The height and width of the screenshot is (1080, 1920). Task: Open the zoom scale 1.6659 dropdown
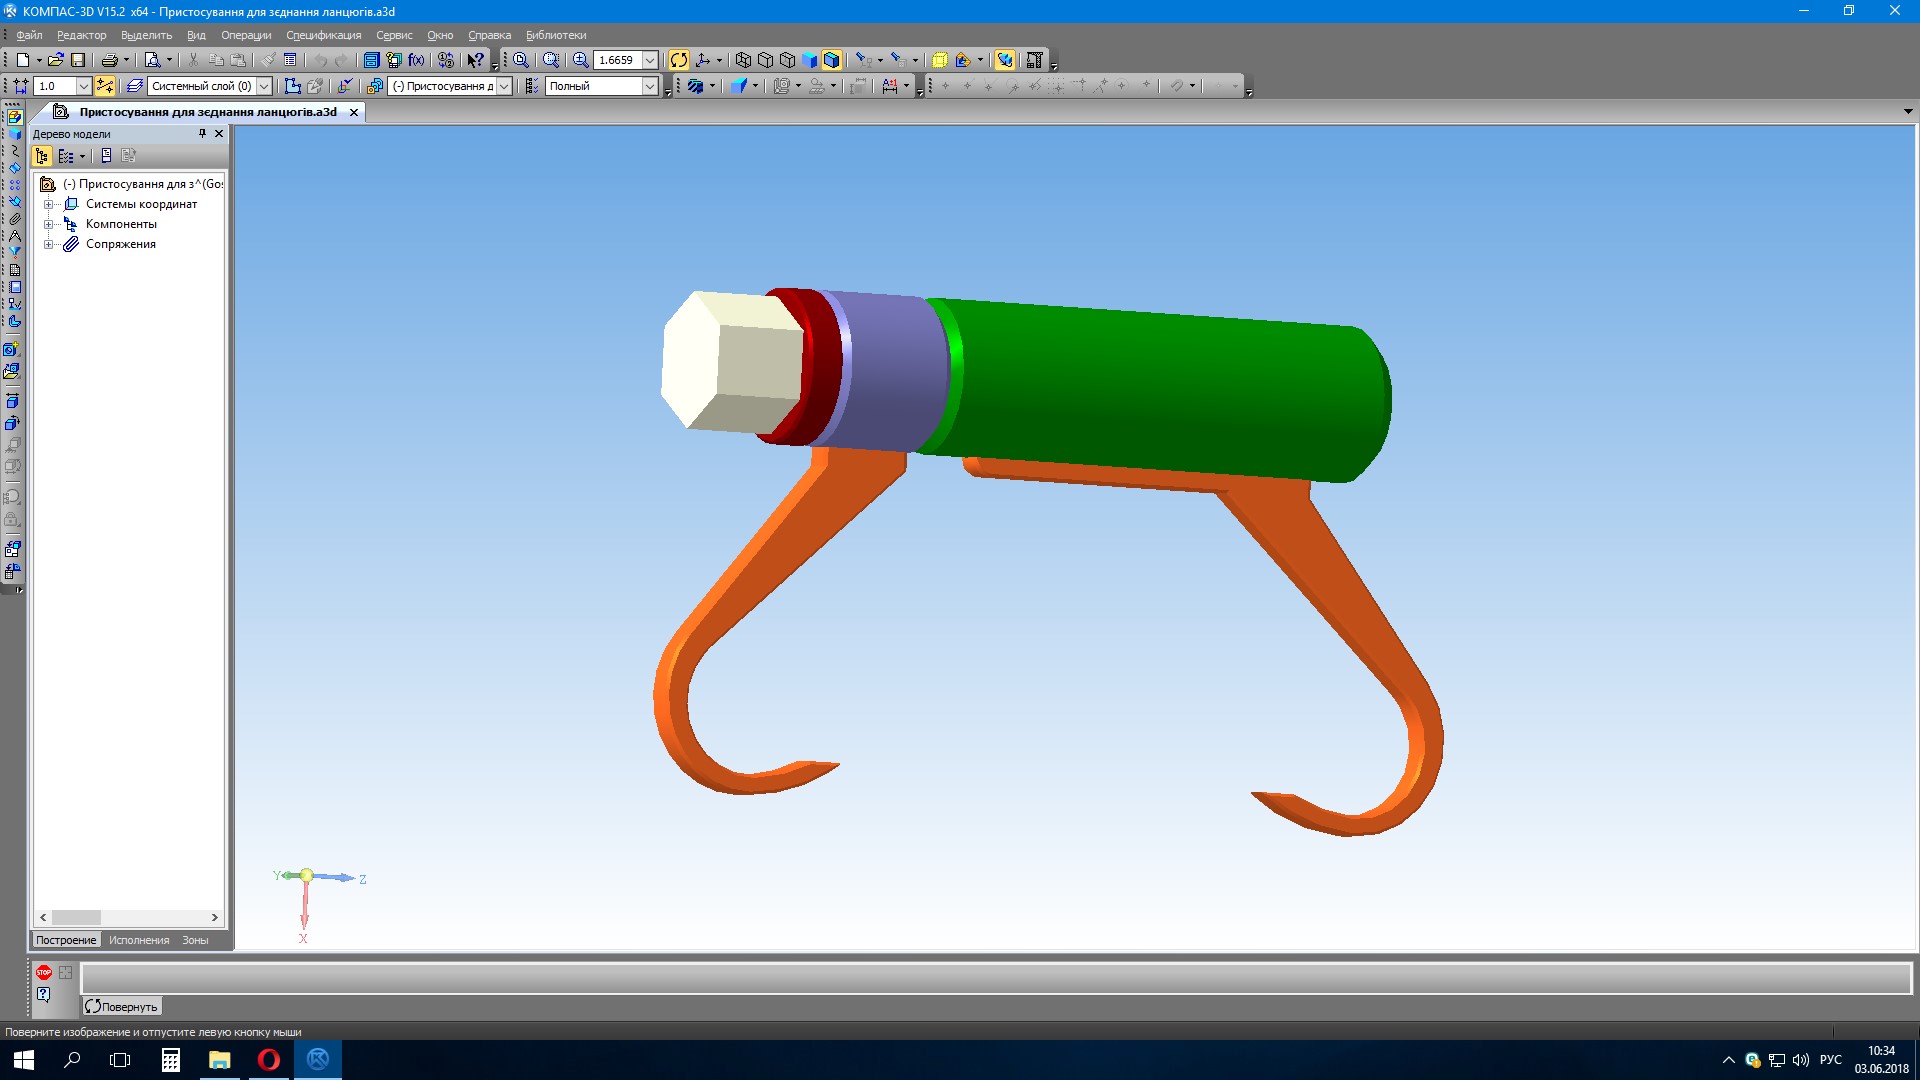pos(650,60)
